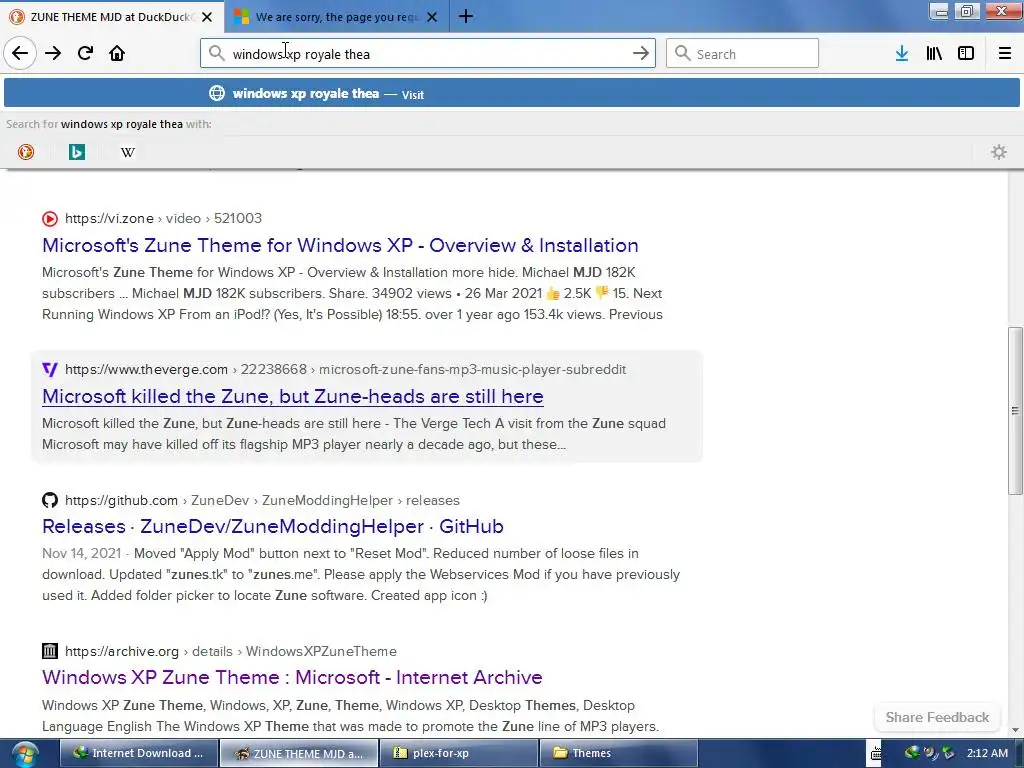Open the Themes folder taskbar item
Screen dimensions: 1024x768
point(618,753)
